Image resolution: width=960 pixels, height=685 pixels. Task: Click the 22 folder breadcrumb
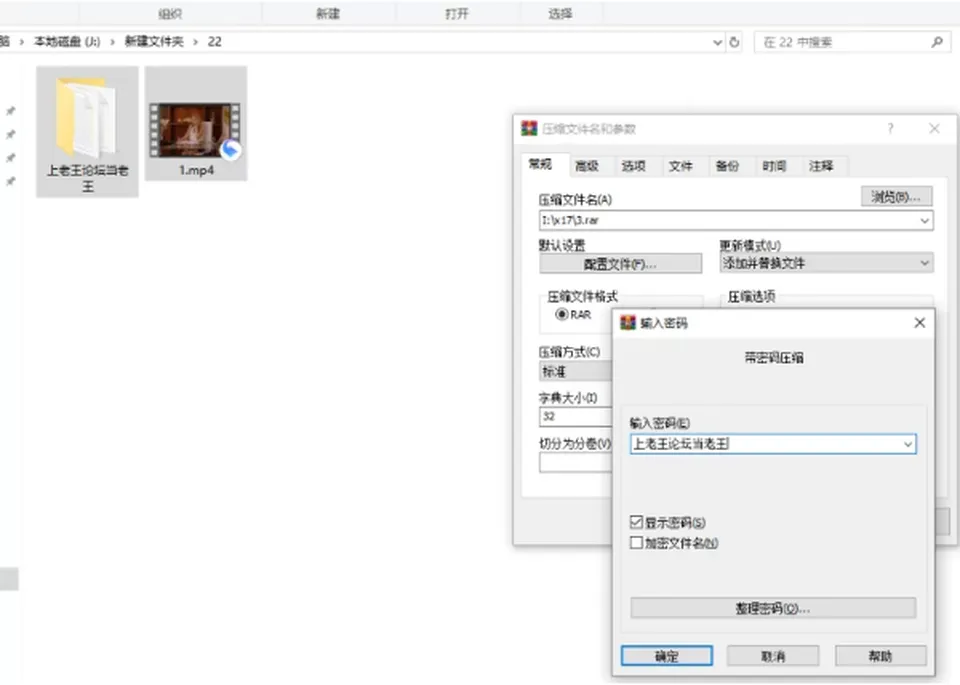(x=214, y=42)
